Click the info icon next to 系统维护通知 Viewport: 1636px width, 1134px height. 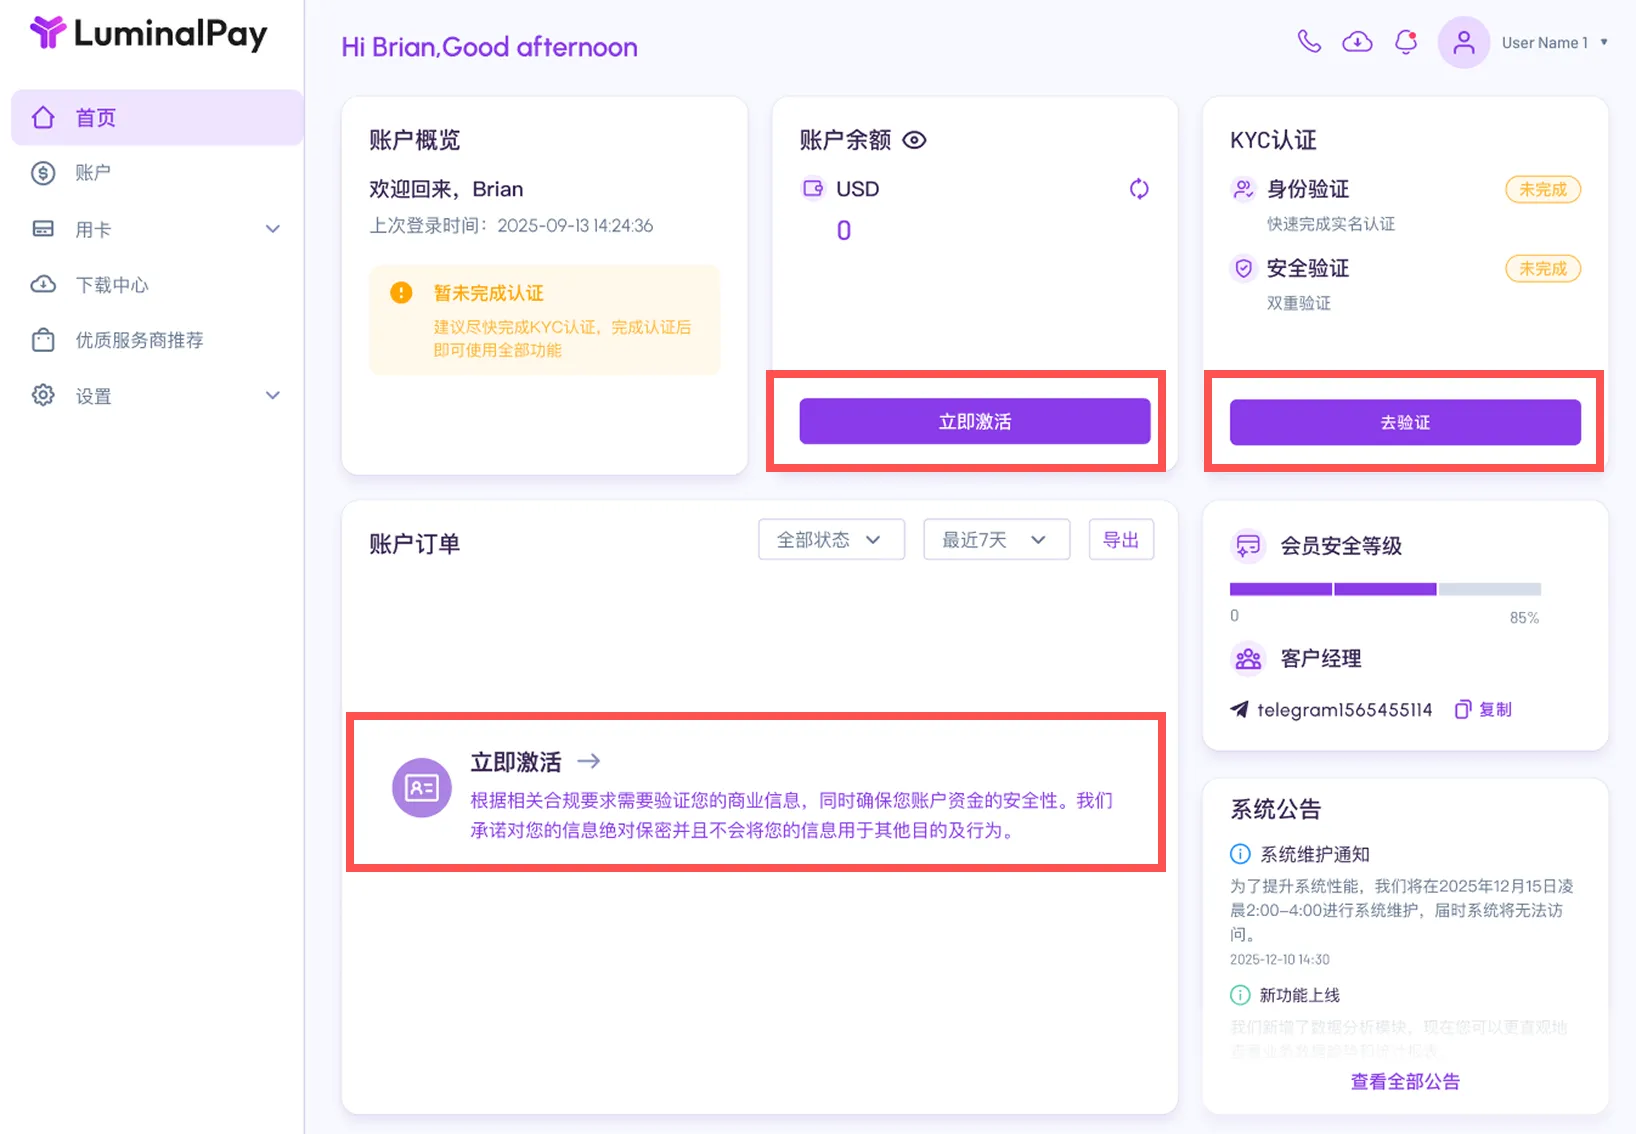1240,854
